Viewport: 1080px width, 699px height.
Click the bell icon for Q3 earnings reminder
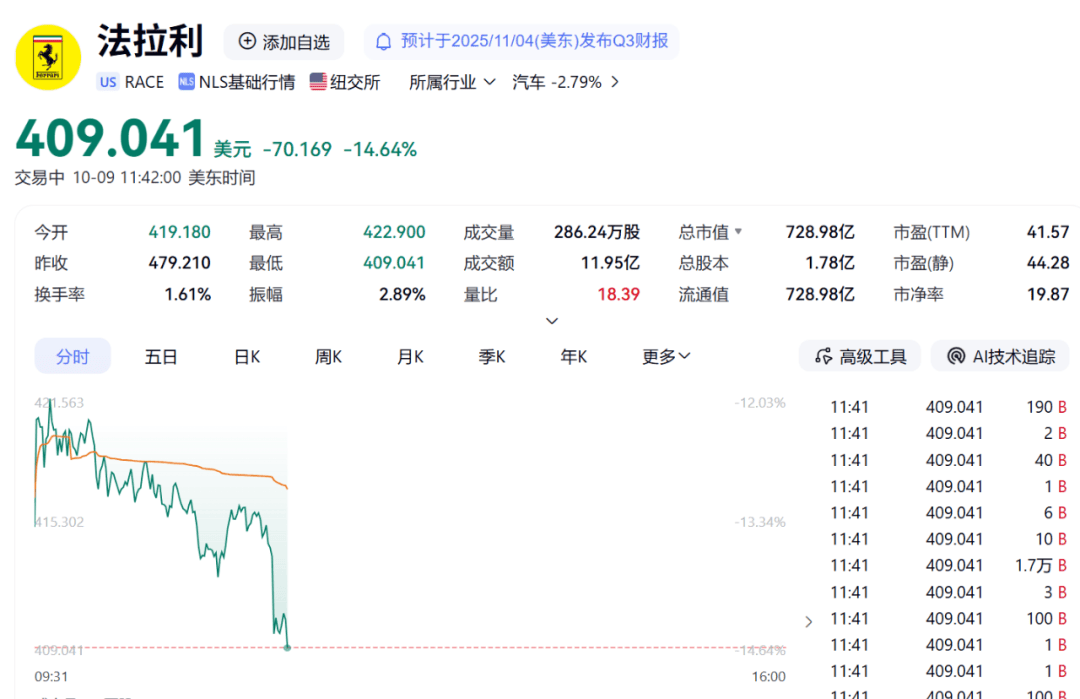[x=383, y=42]
